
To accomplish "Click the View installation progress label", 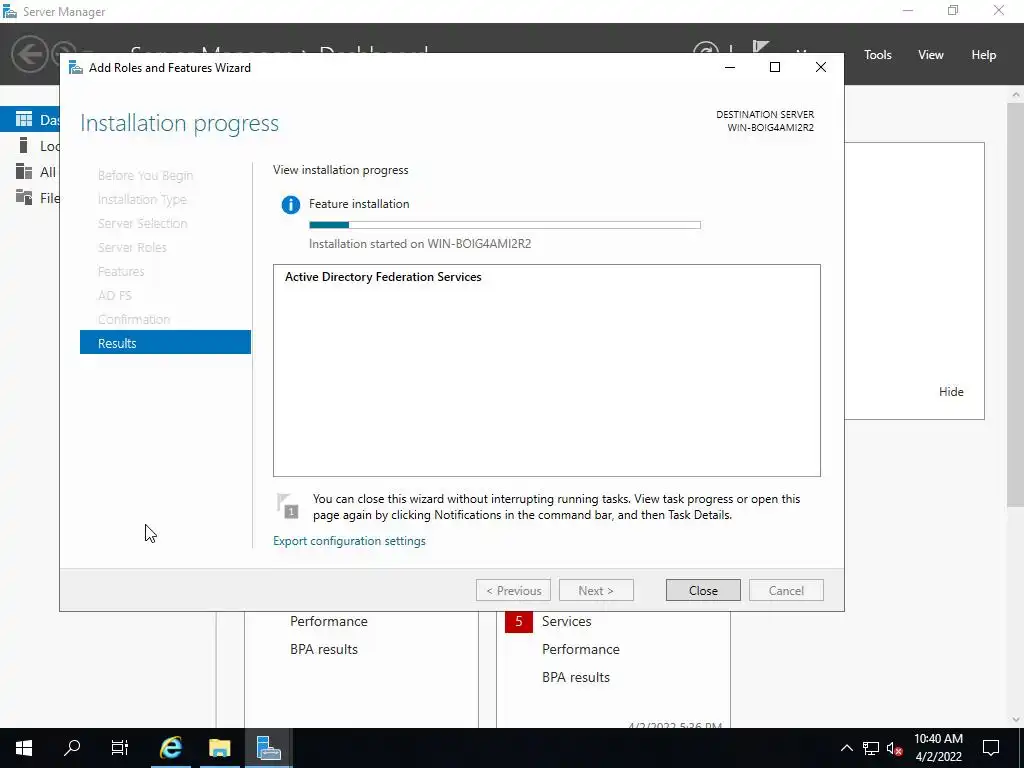I will tap(340, 170).
